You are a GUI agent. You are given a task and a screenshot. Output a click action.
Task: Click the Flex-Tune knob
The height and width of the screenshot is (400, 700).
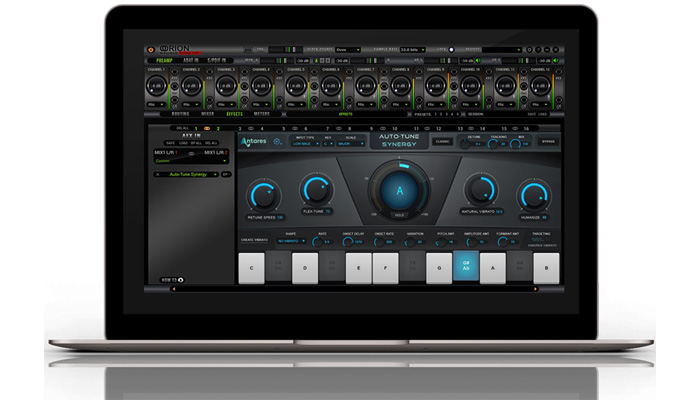pos(318,190)
